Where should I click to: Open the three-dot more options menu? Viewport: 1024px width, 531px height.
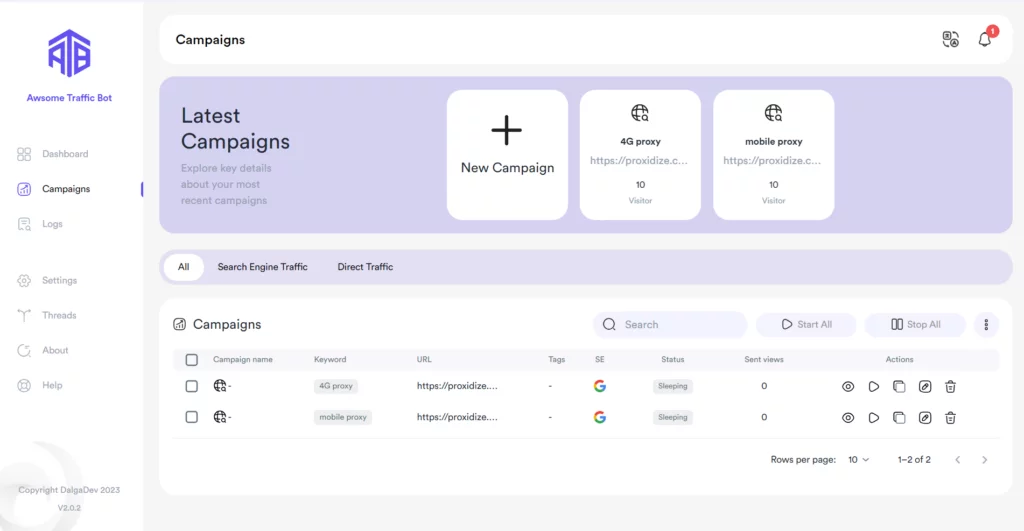coord(986,325)
